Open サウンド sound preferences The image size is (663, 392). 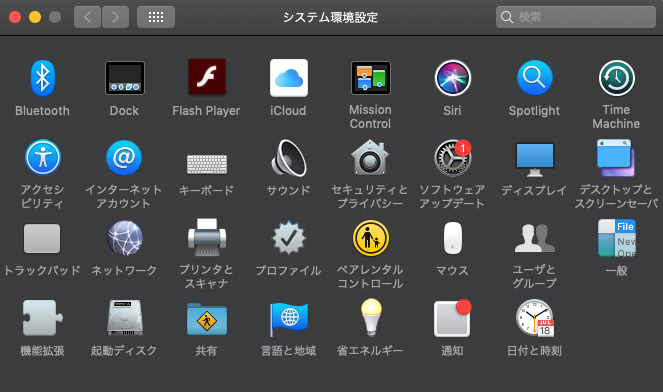pyautogui.click(x=289, y=158)
